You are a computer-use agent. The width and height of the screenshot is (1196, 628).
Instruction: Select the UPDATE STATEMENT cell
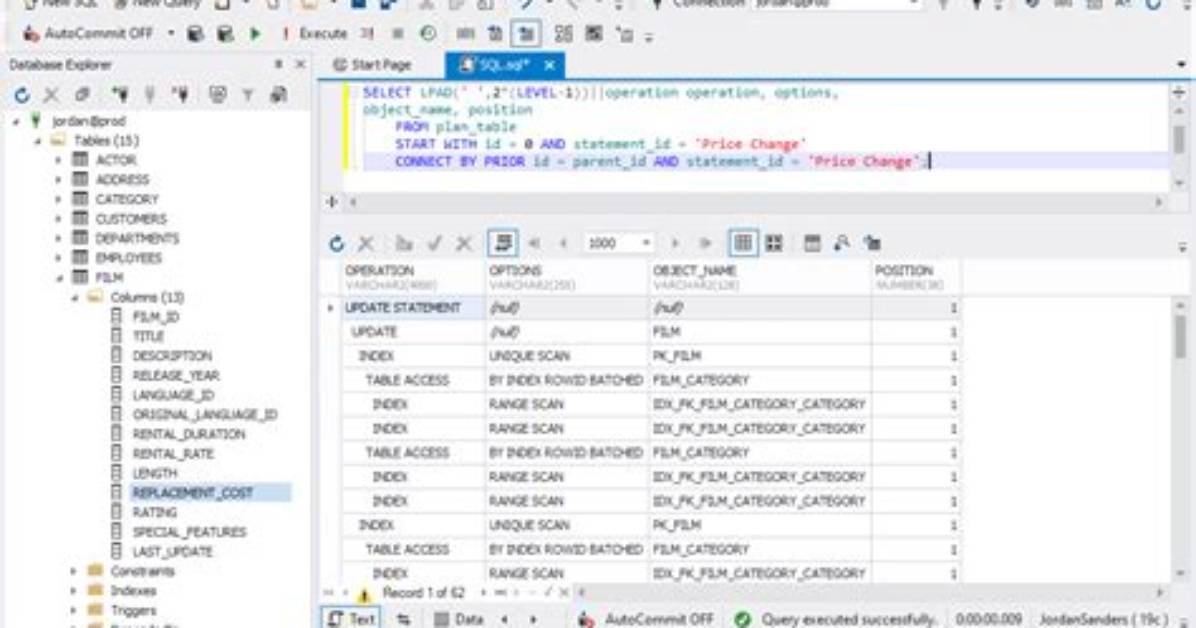[x=413, y=308]
